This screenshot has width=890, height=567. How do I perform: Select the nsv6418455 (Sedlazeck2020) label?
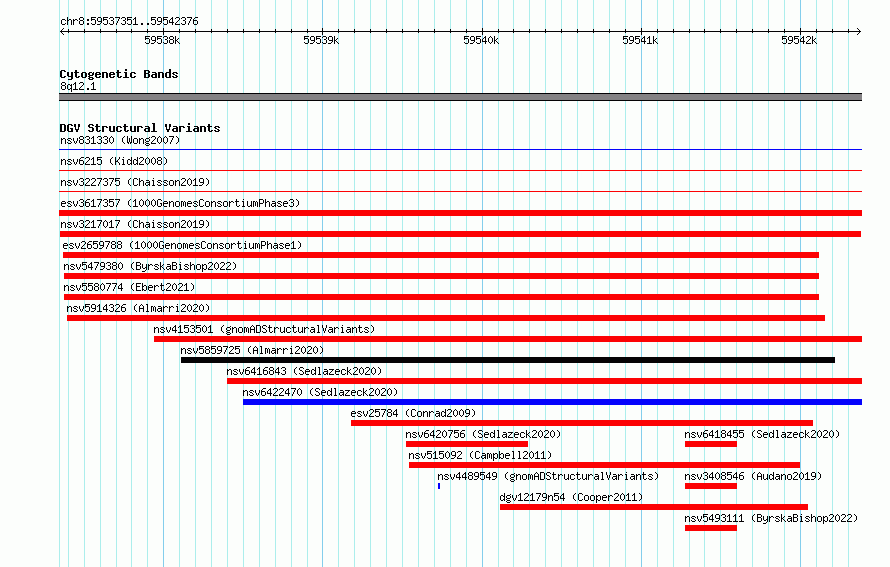click(762, 434)
